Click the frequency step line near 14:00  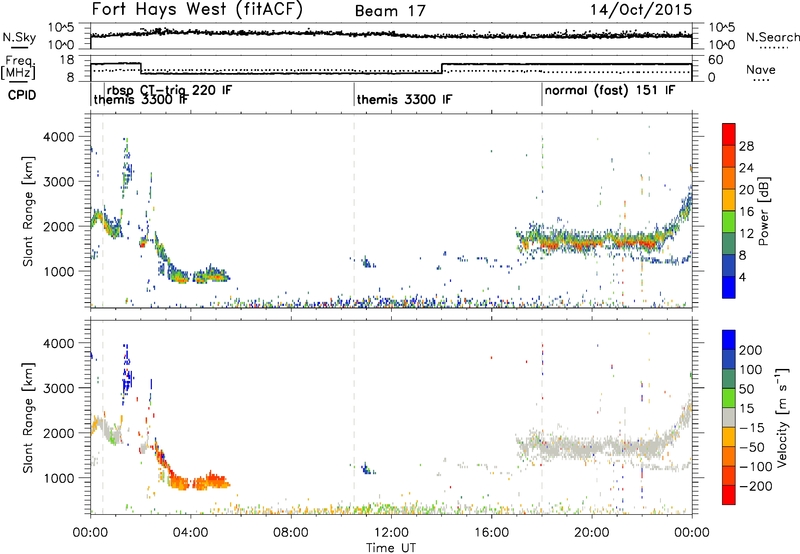tap(442, 68)
